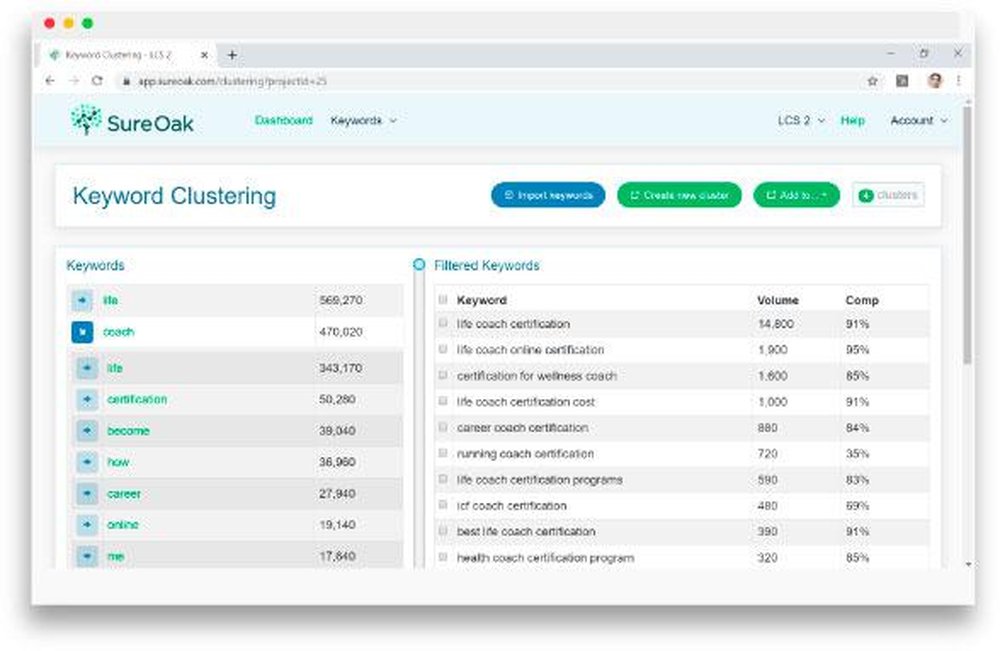Screen dimensions: 1000x651
Task: Check 'best life coach certification' row
Action: tap(443, 530)
